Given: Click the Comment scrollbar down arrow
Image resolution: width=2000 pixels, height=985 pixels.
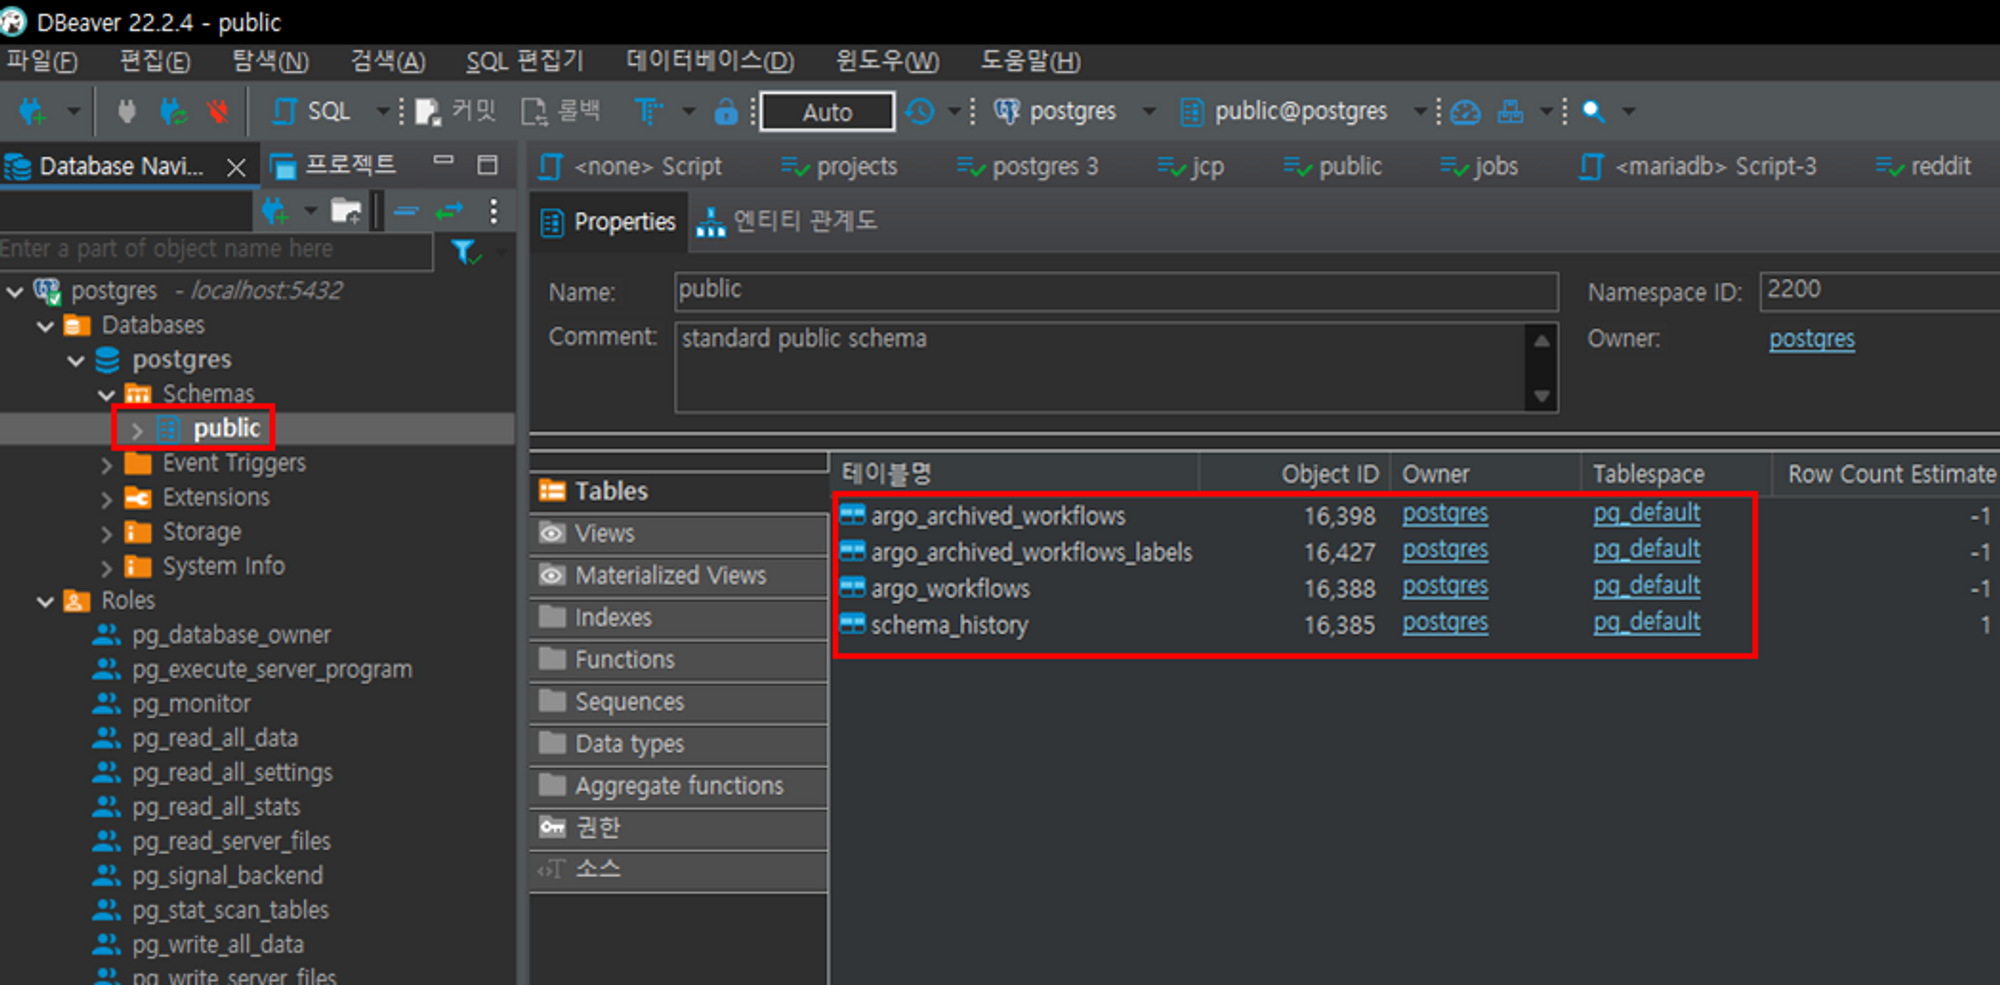Looking at the screenshot, I should 1542,397.
